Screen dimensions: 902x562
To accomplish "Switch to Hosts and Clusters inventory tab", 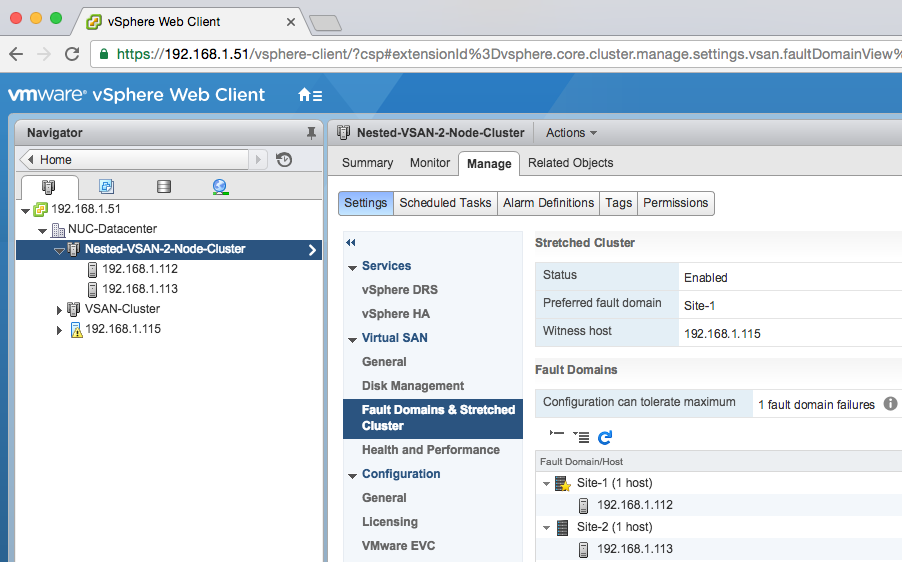I will click(49, 186).
